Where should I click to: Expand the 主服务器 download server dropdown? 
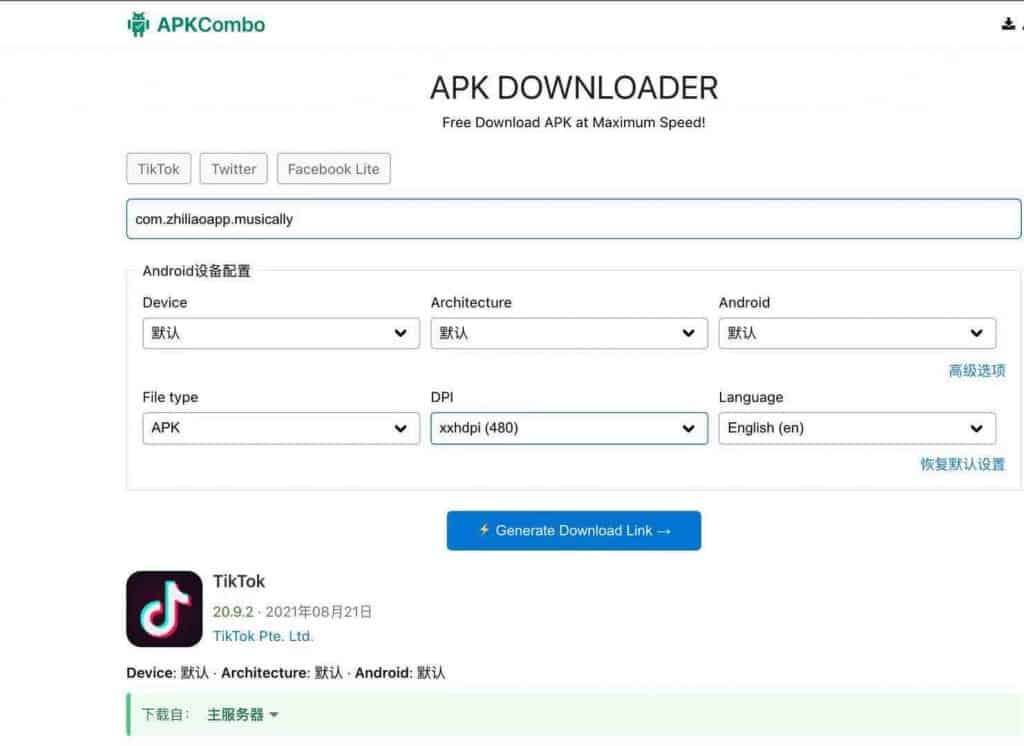click(x=243, y=715)
